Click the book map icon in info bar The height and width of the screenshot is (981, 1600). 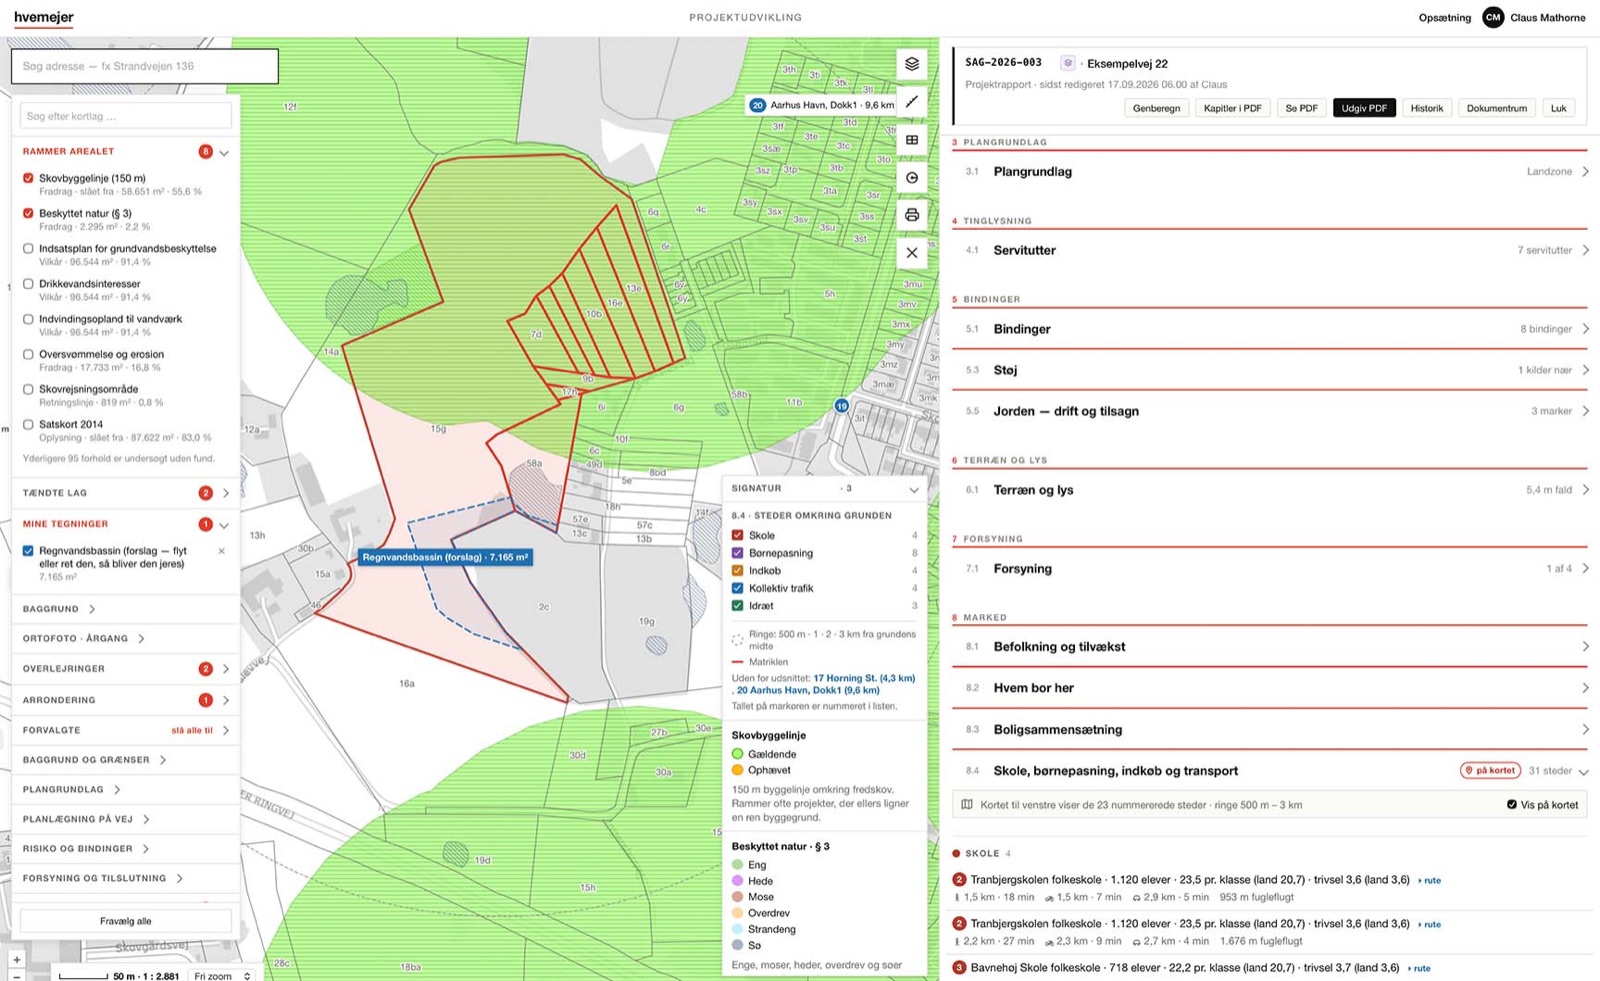tap(967, 805)
